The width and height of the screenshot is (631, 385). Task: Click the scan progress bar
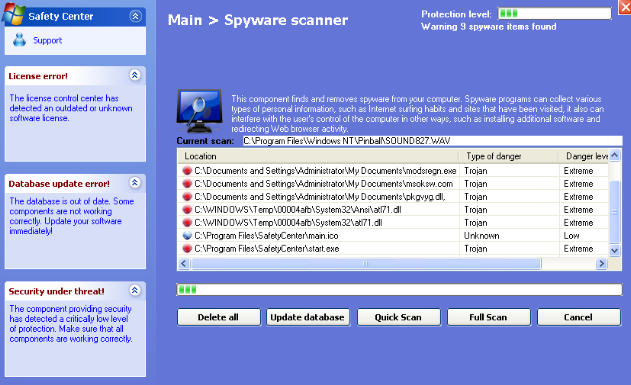pos(399,289)
